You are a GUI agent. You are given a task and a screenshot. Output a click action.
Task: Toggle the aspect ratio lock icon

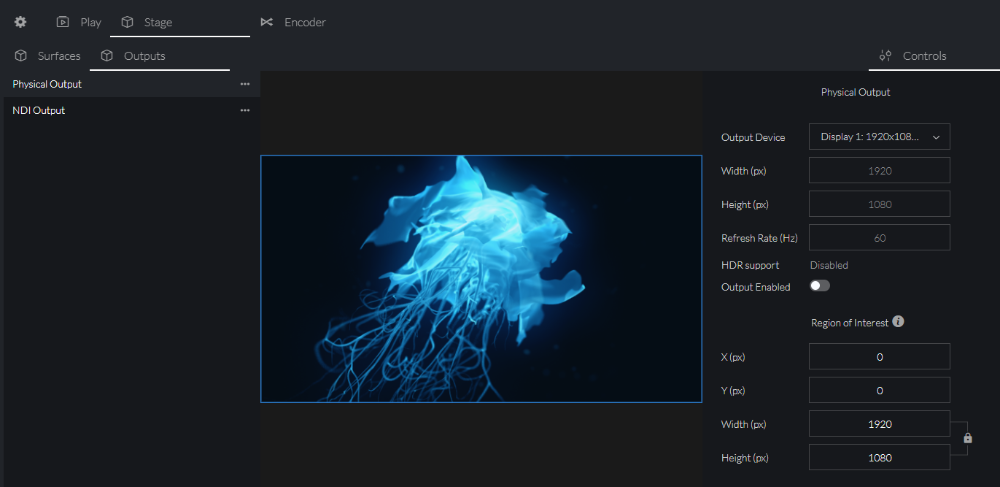coord(967,438)
